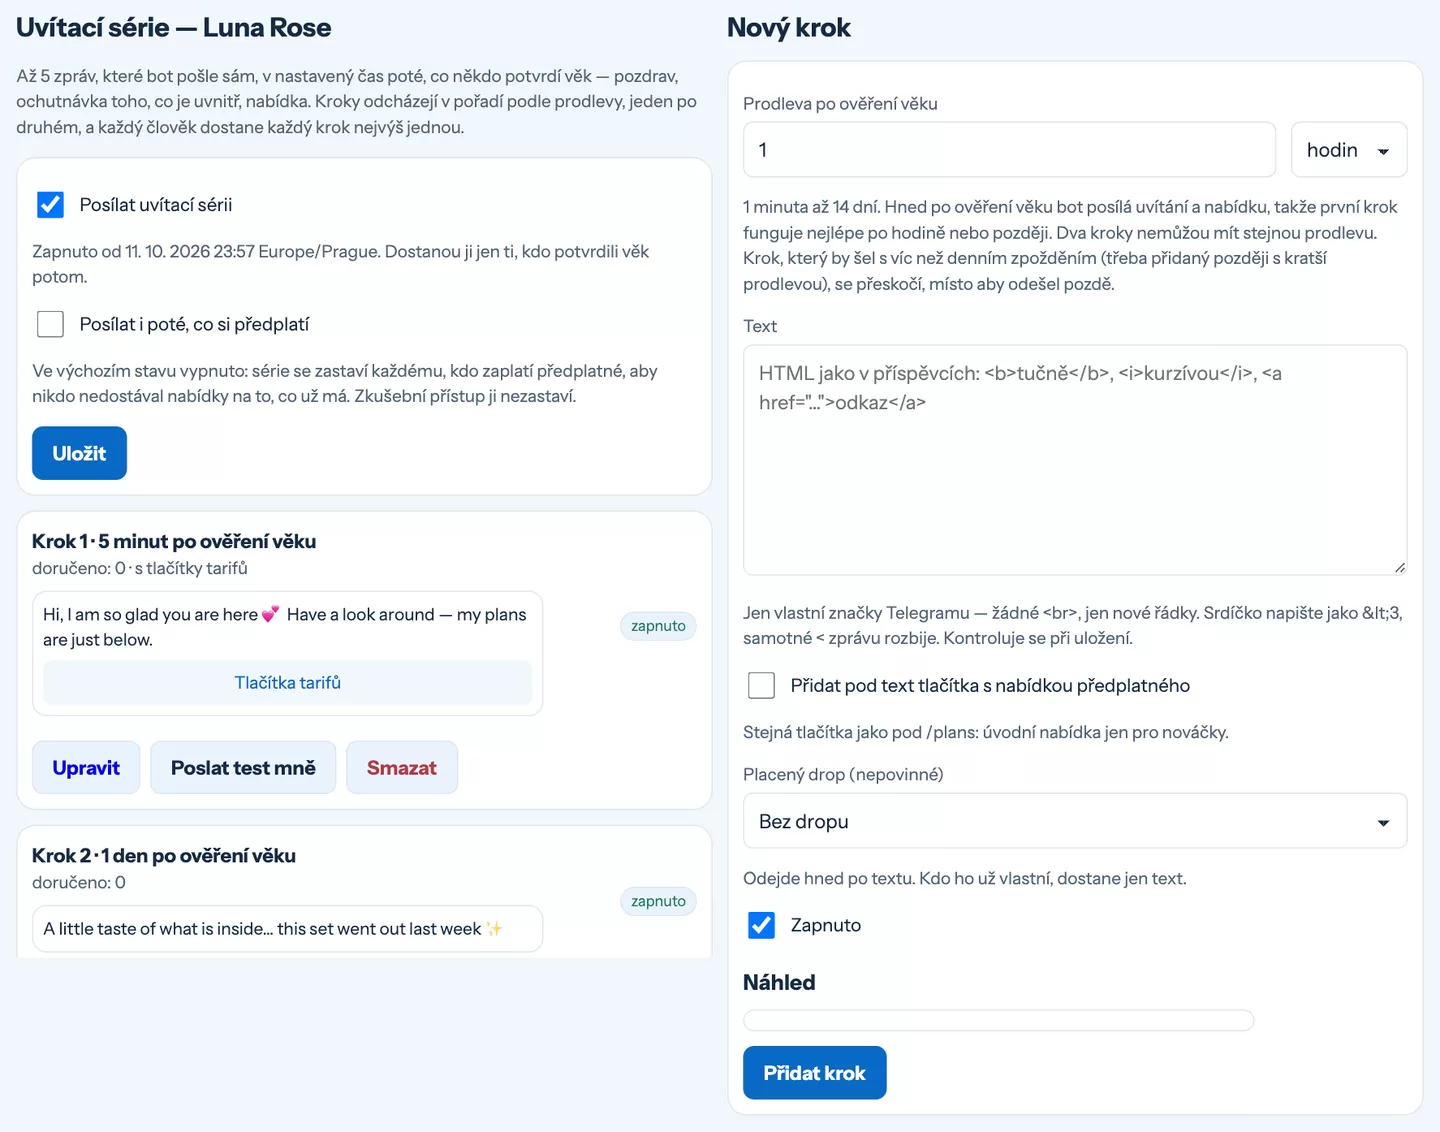1440x1132 pixels.
Task: Grab the textarea resize handle corner
Action: click(1400, 567)
